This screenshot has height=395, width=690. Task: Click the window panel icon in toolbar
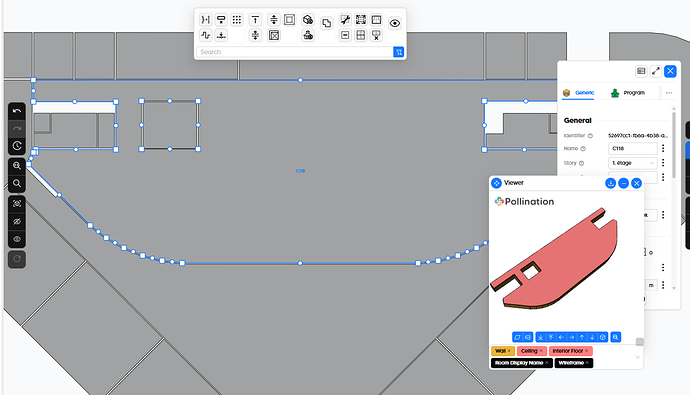pyautogui.click(x=376, y=19)
